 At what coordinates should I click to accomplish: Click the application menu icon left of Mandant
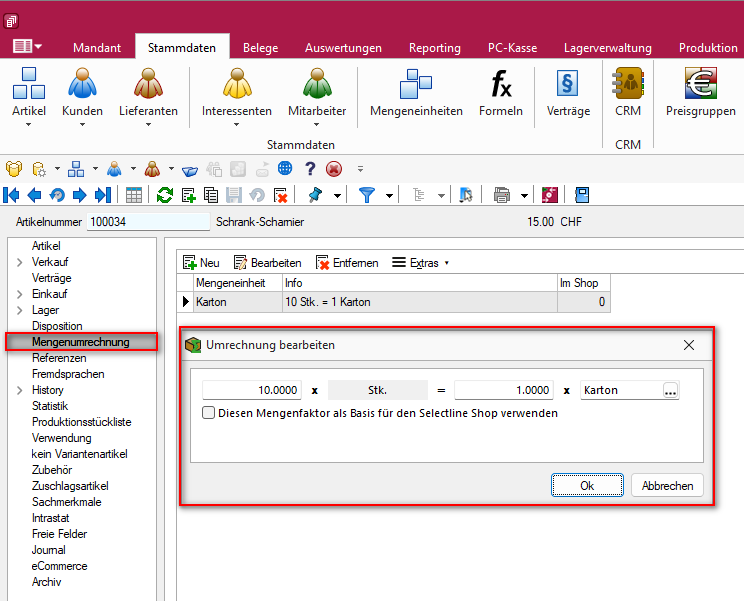(x=27, y=46)
